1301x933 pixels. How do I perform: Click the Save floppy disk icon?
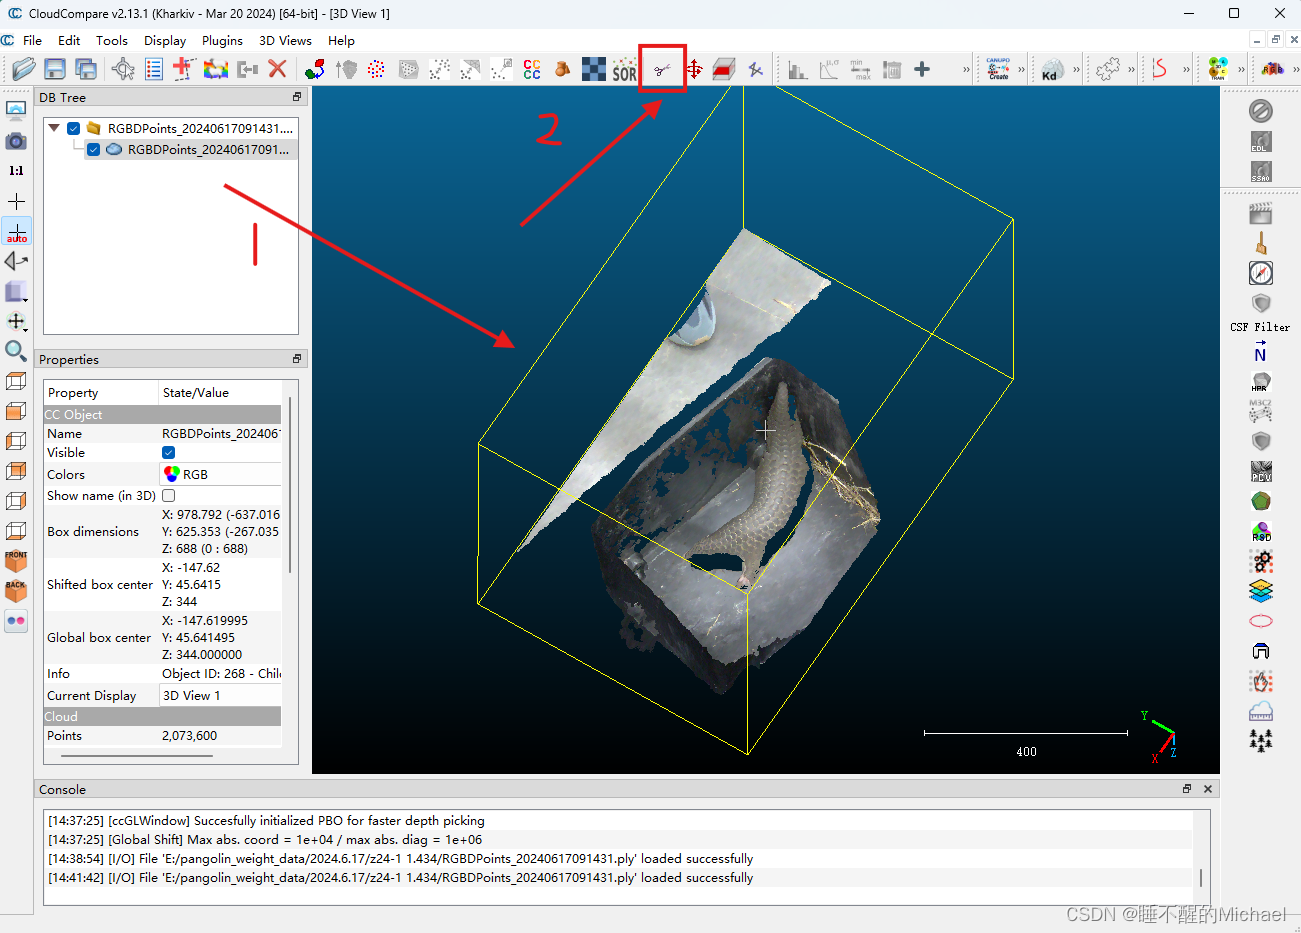55,69
